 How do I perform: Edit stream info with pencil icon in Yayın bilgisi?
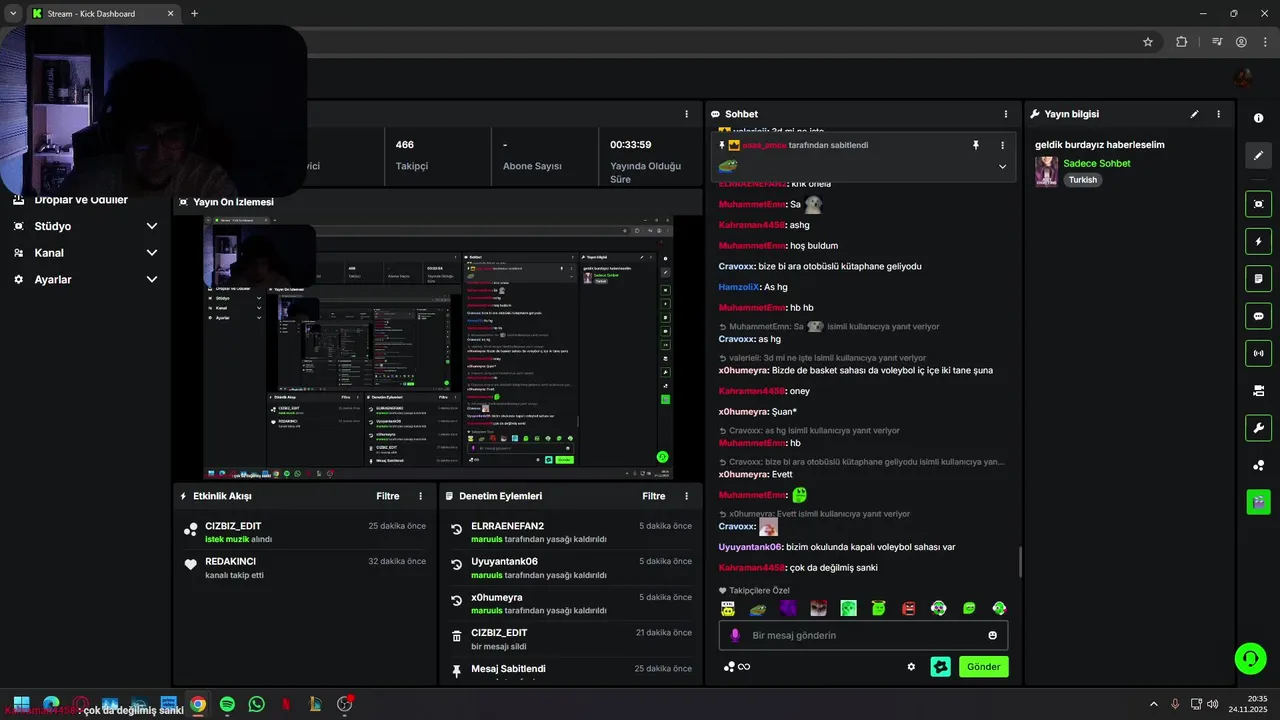coord(1194,114)
